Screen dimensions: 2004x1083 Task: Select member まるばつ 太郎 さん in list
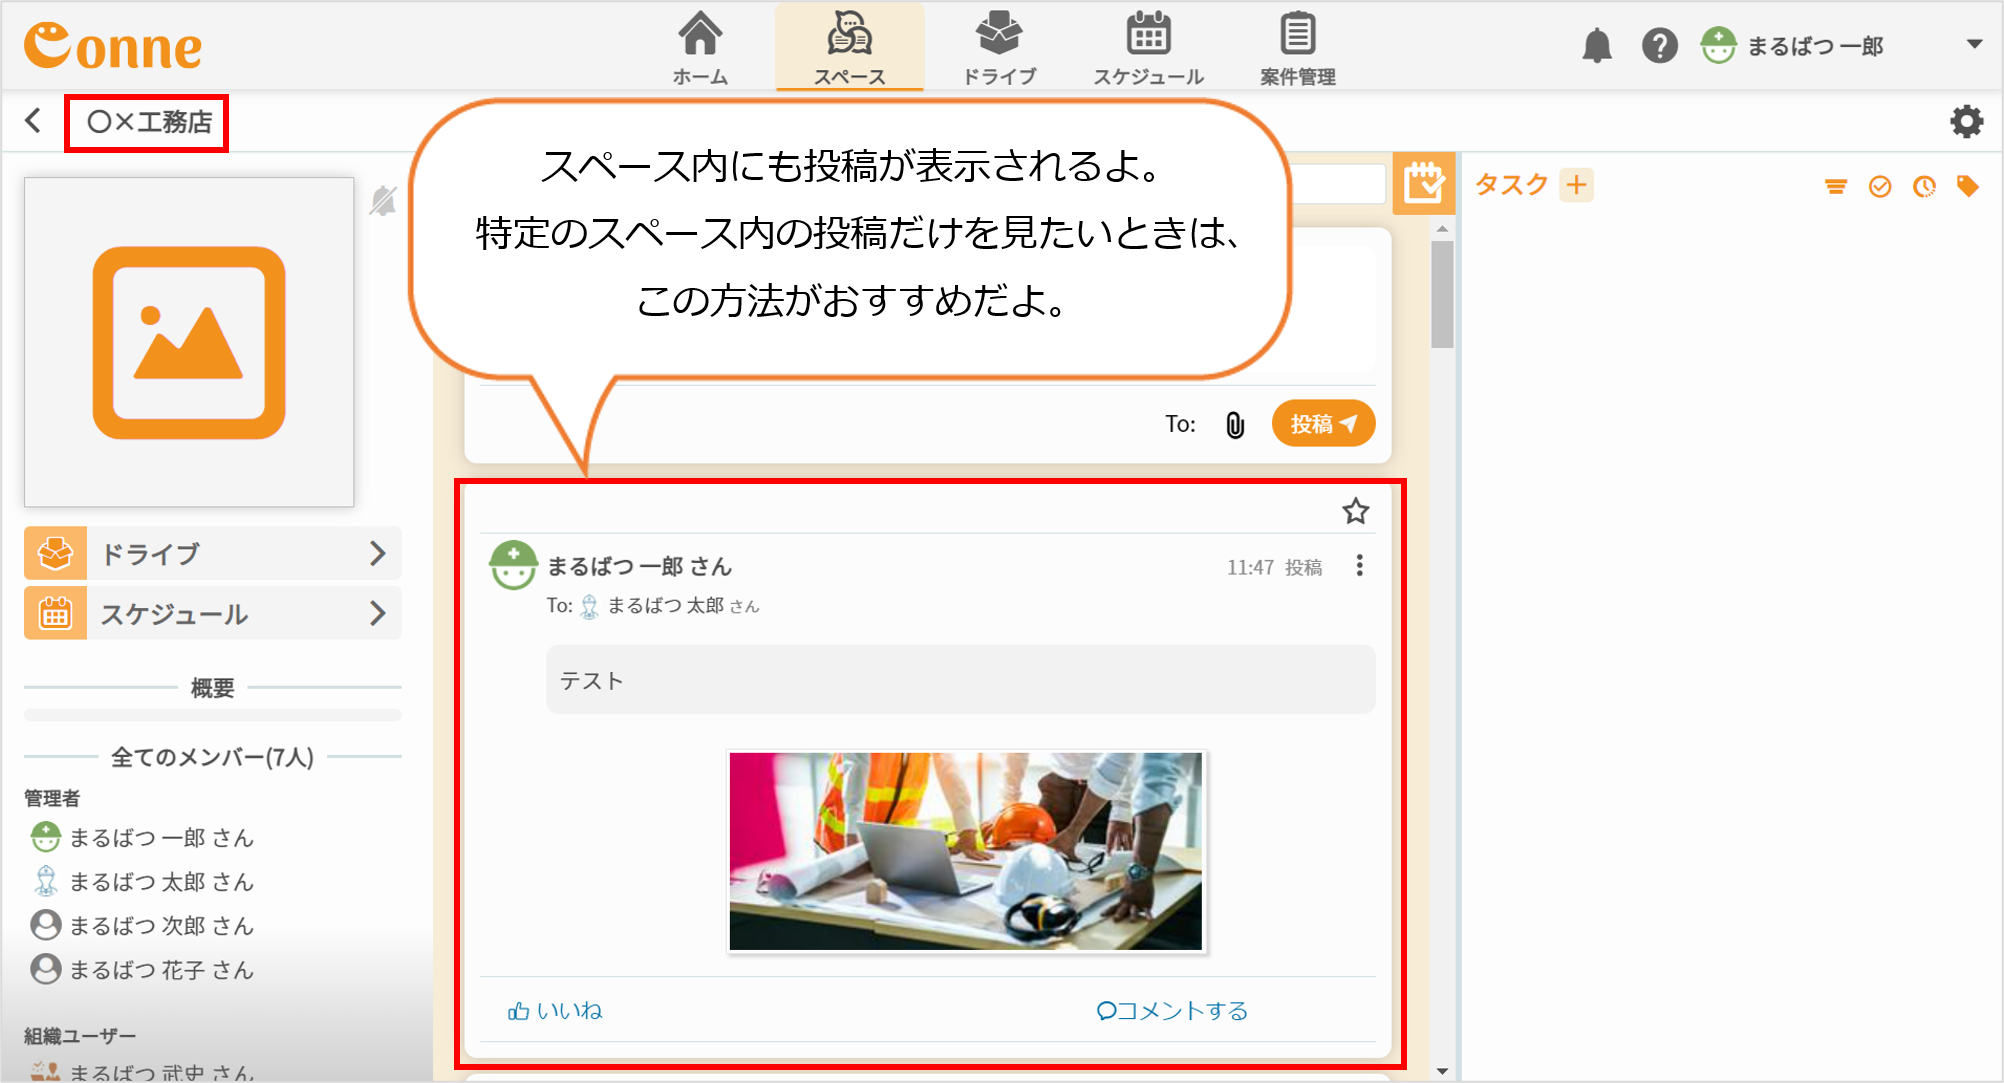click(142, 881)
